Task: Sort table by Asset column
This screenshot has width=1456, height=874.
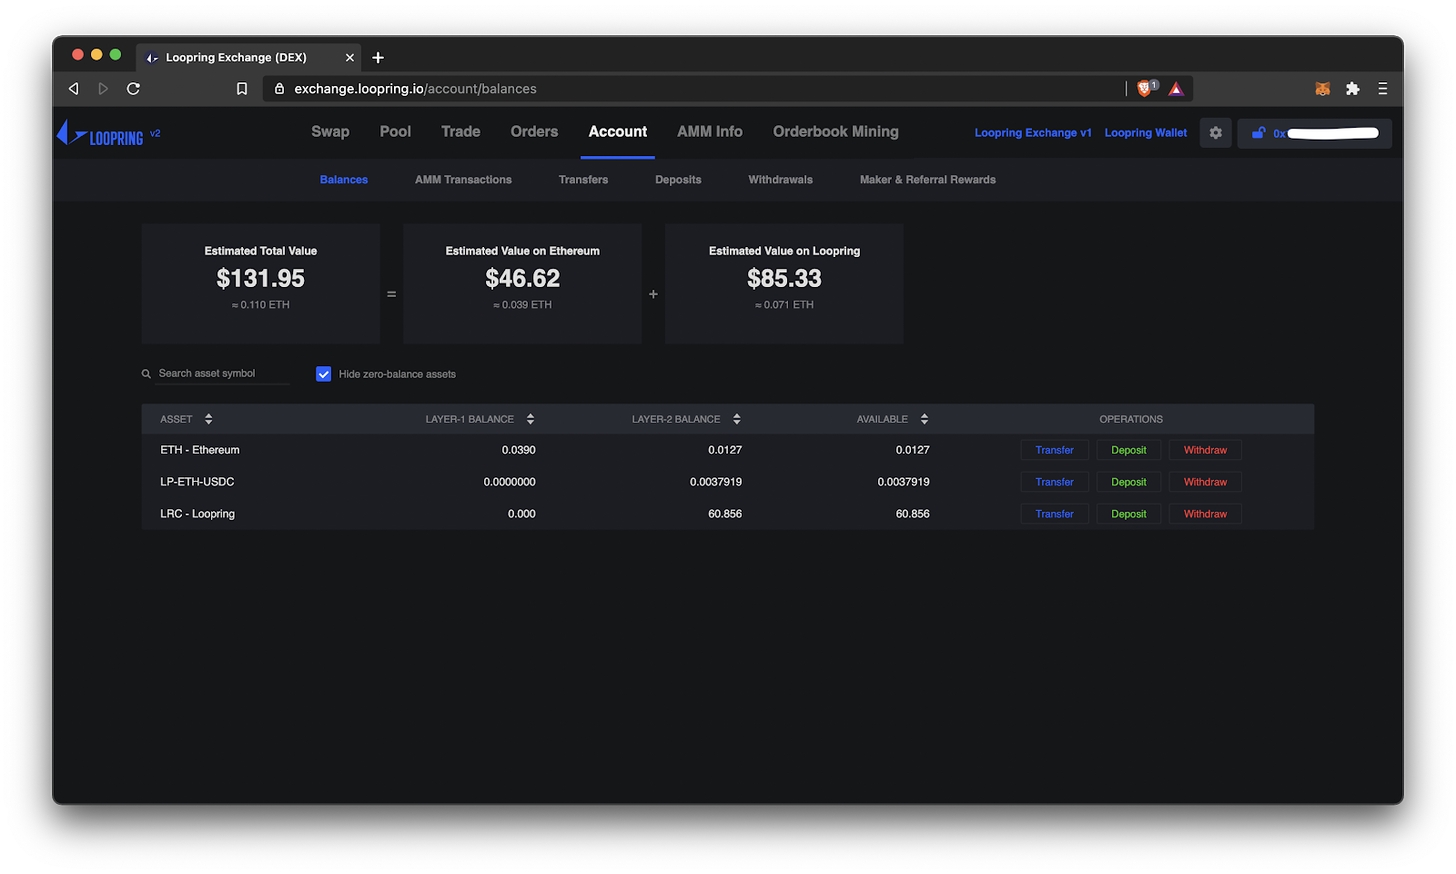Action: click(208, 419)
